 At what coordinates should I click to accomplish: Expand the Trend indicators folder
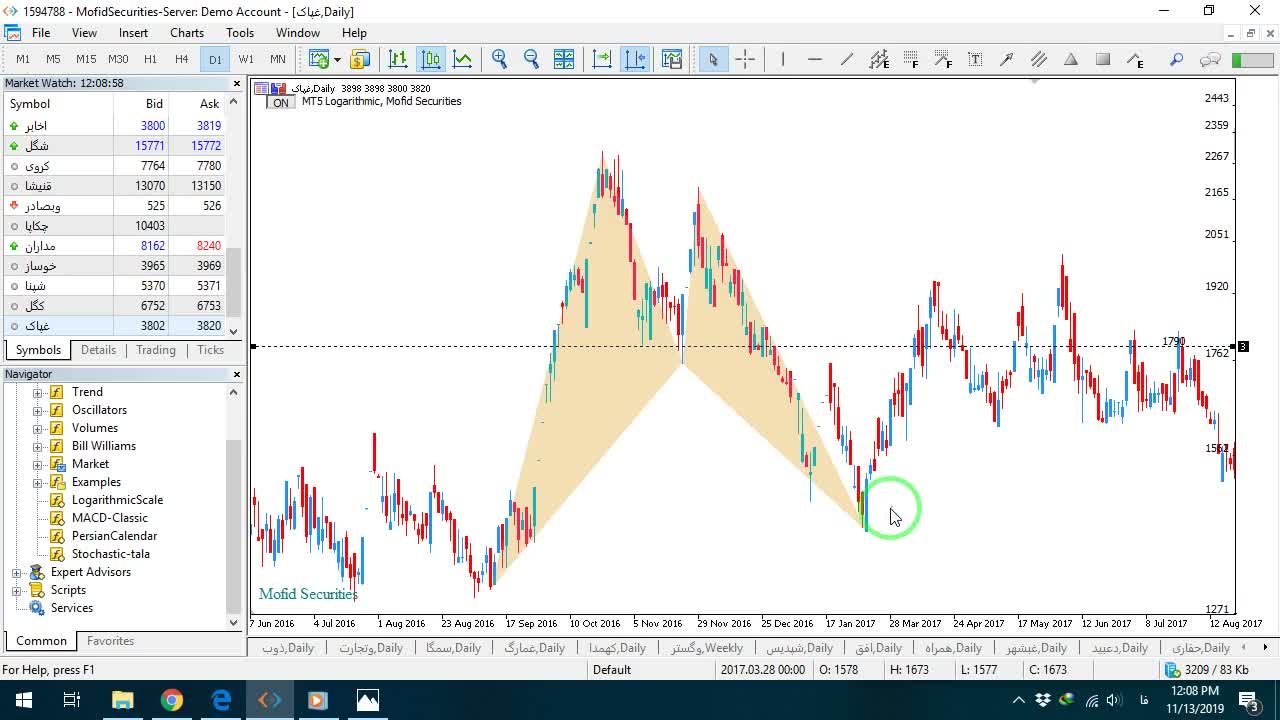coord(38,392)
